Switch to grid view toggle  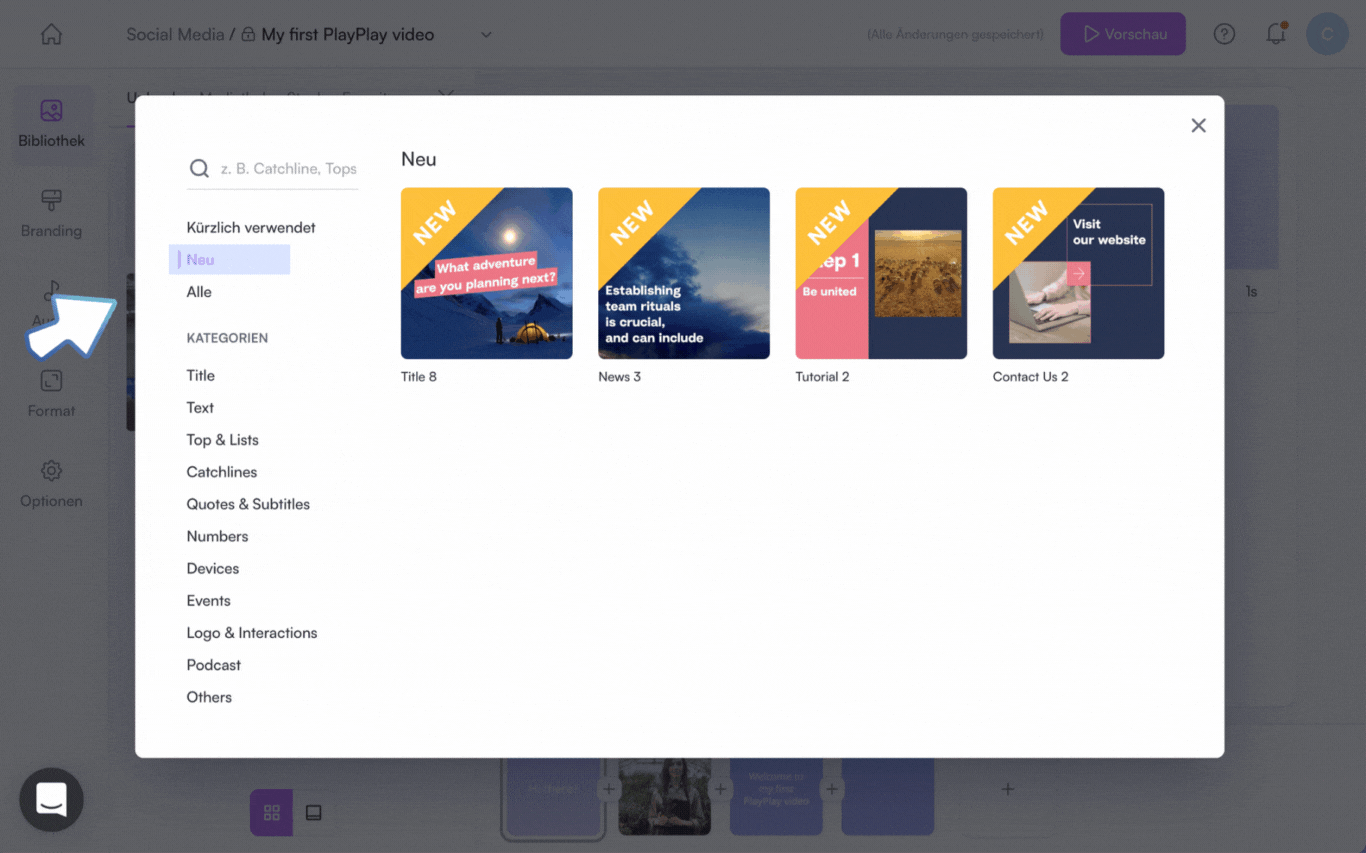pyautogui.click(x=271, y=813)
